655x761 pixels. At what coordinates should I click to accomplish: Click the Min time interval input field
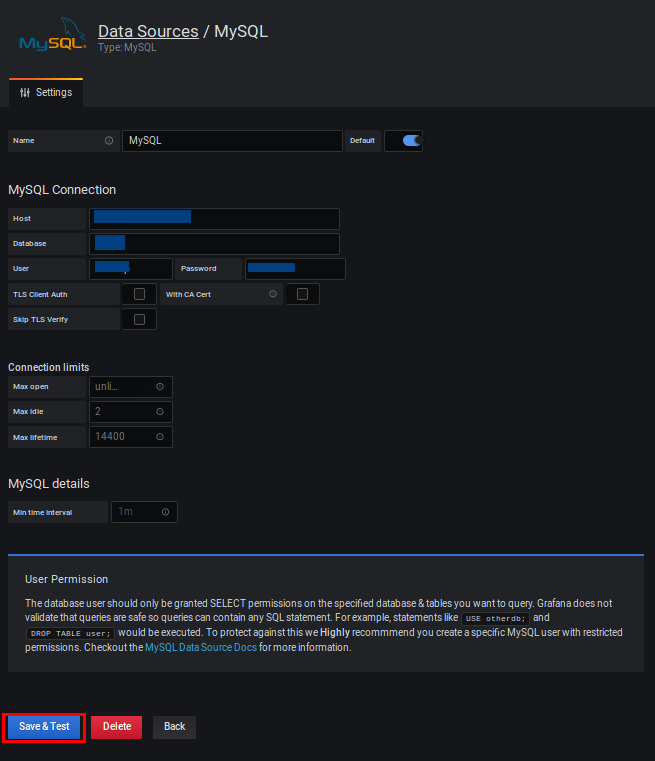[145, 512]
